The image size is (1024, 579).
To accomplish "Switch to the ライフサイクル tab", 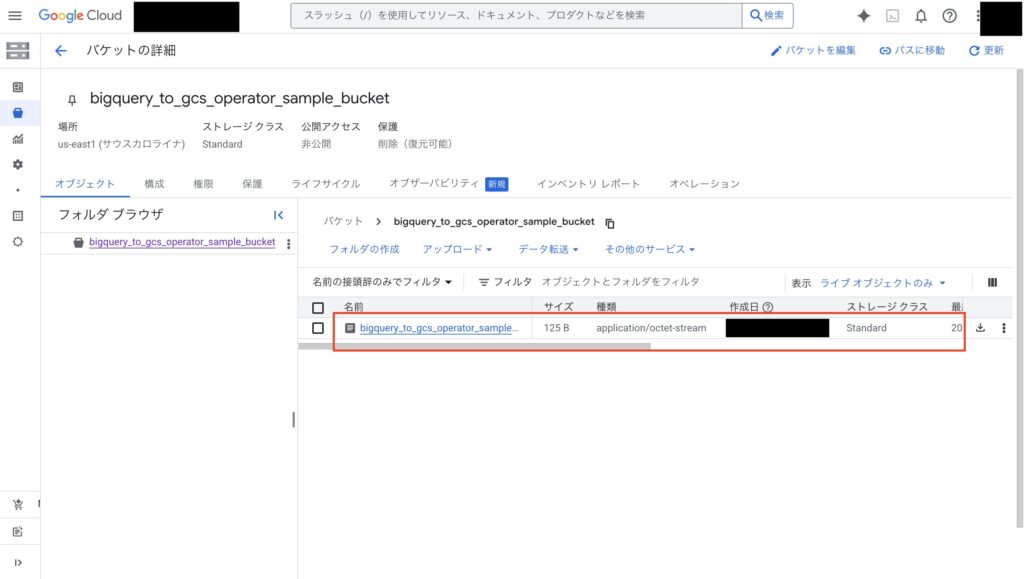I will 325,184.
